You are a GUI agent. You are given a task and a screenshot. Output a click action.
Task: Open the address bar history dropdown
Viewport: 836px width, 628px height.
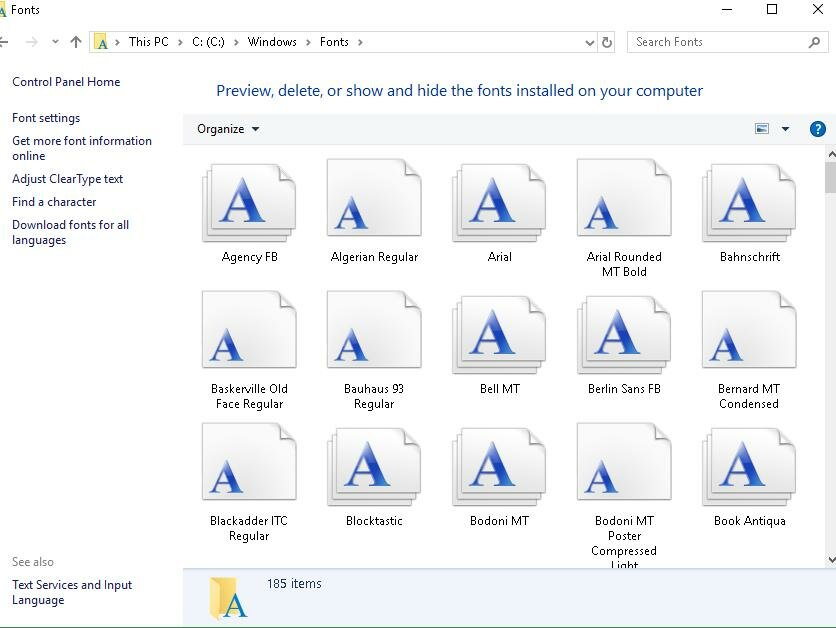(x=589, y=43)
